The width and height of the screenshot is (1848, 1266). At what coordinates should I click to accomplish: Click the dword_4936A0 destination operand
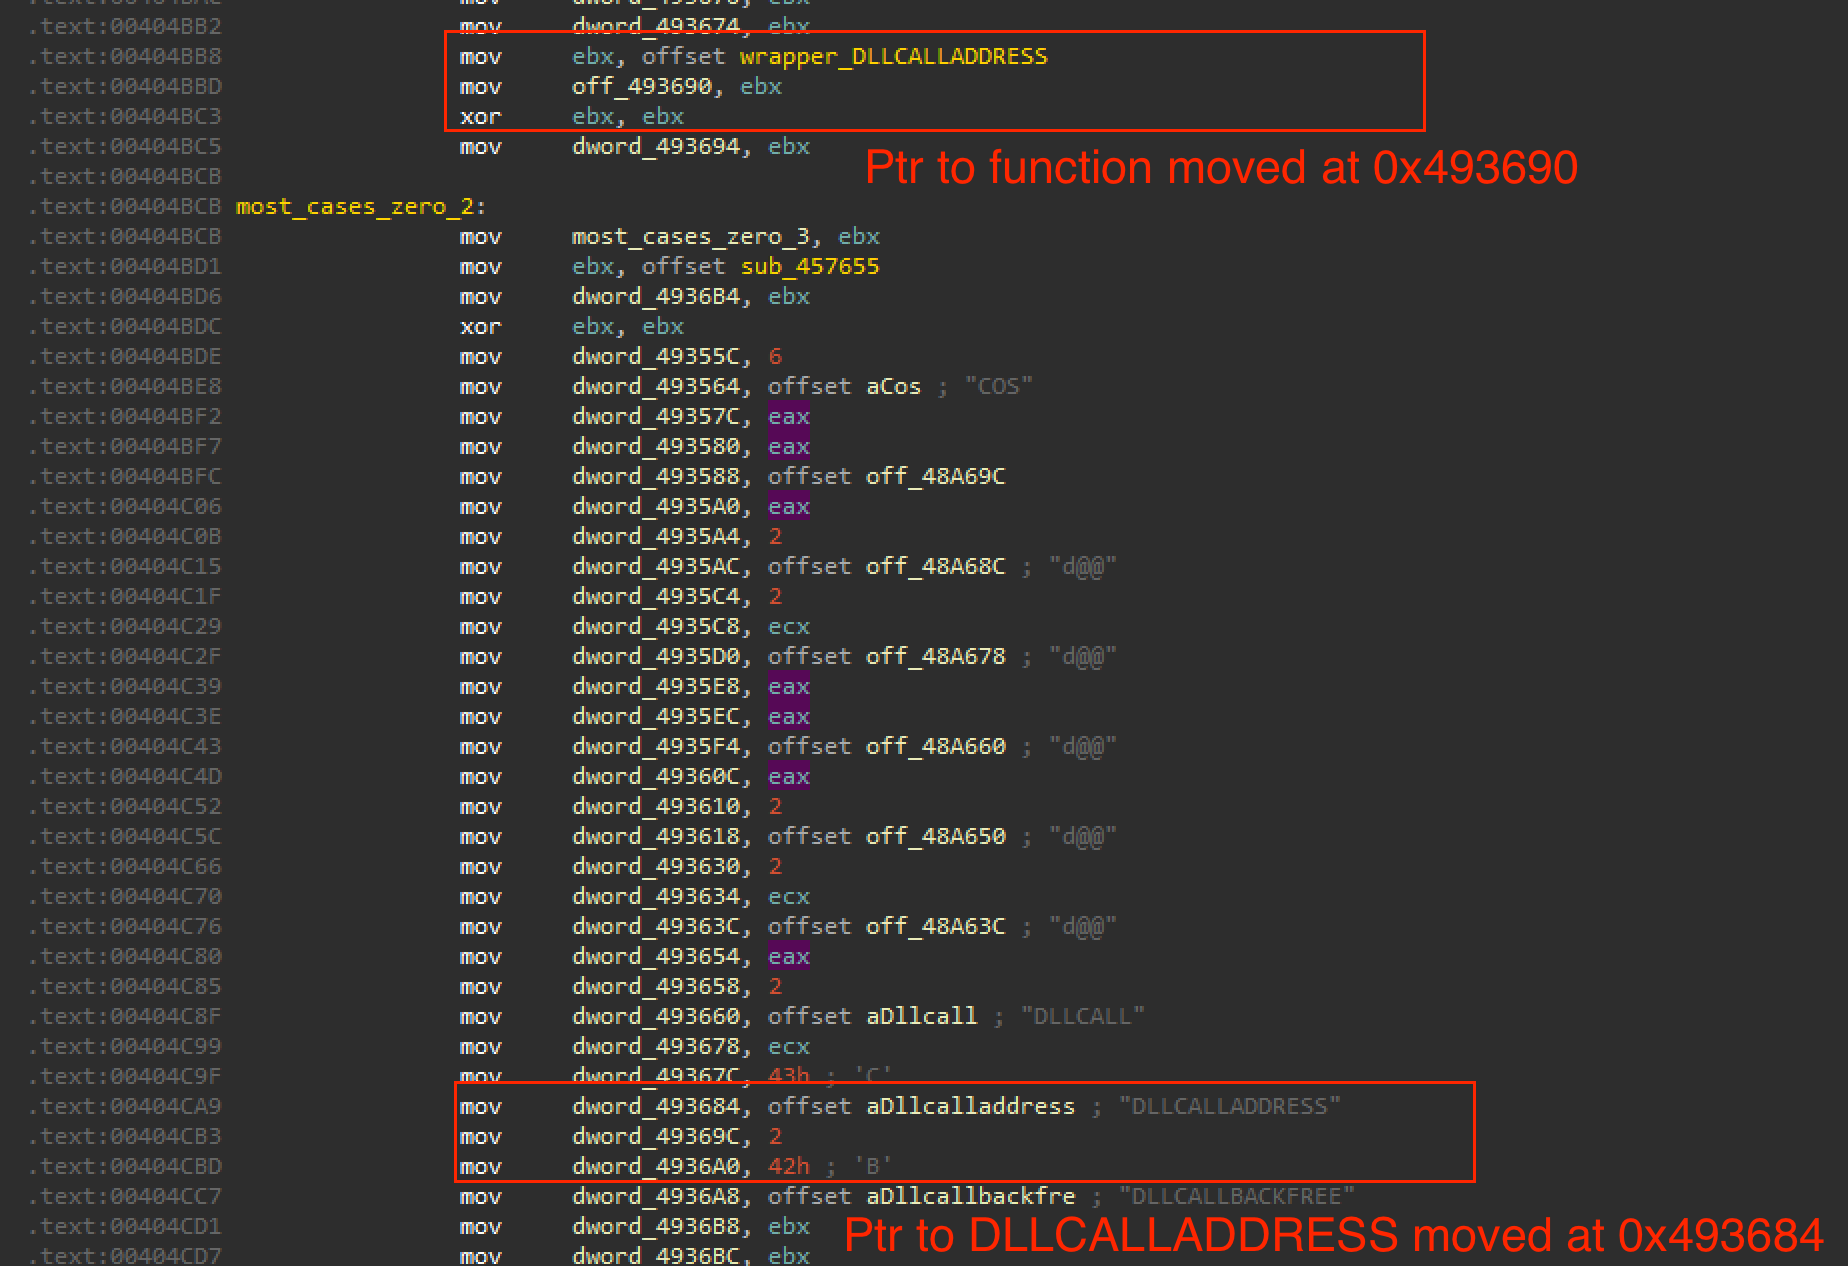coord(655,1167)
